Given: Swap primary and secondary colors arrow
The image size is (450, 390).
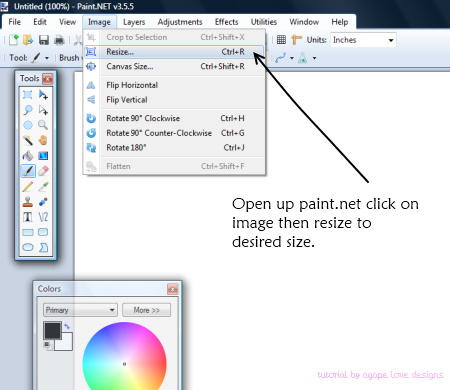Looking at the screenshot, I should pyautogui.click(x=67, y=326).
